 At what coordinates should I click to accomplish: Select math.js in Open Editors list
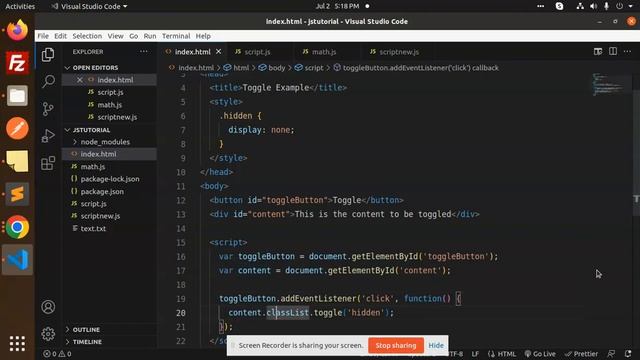(109, 105)
